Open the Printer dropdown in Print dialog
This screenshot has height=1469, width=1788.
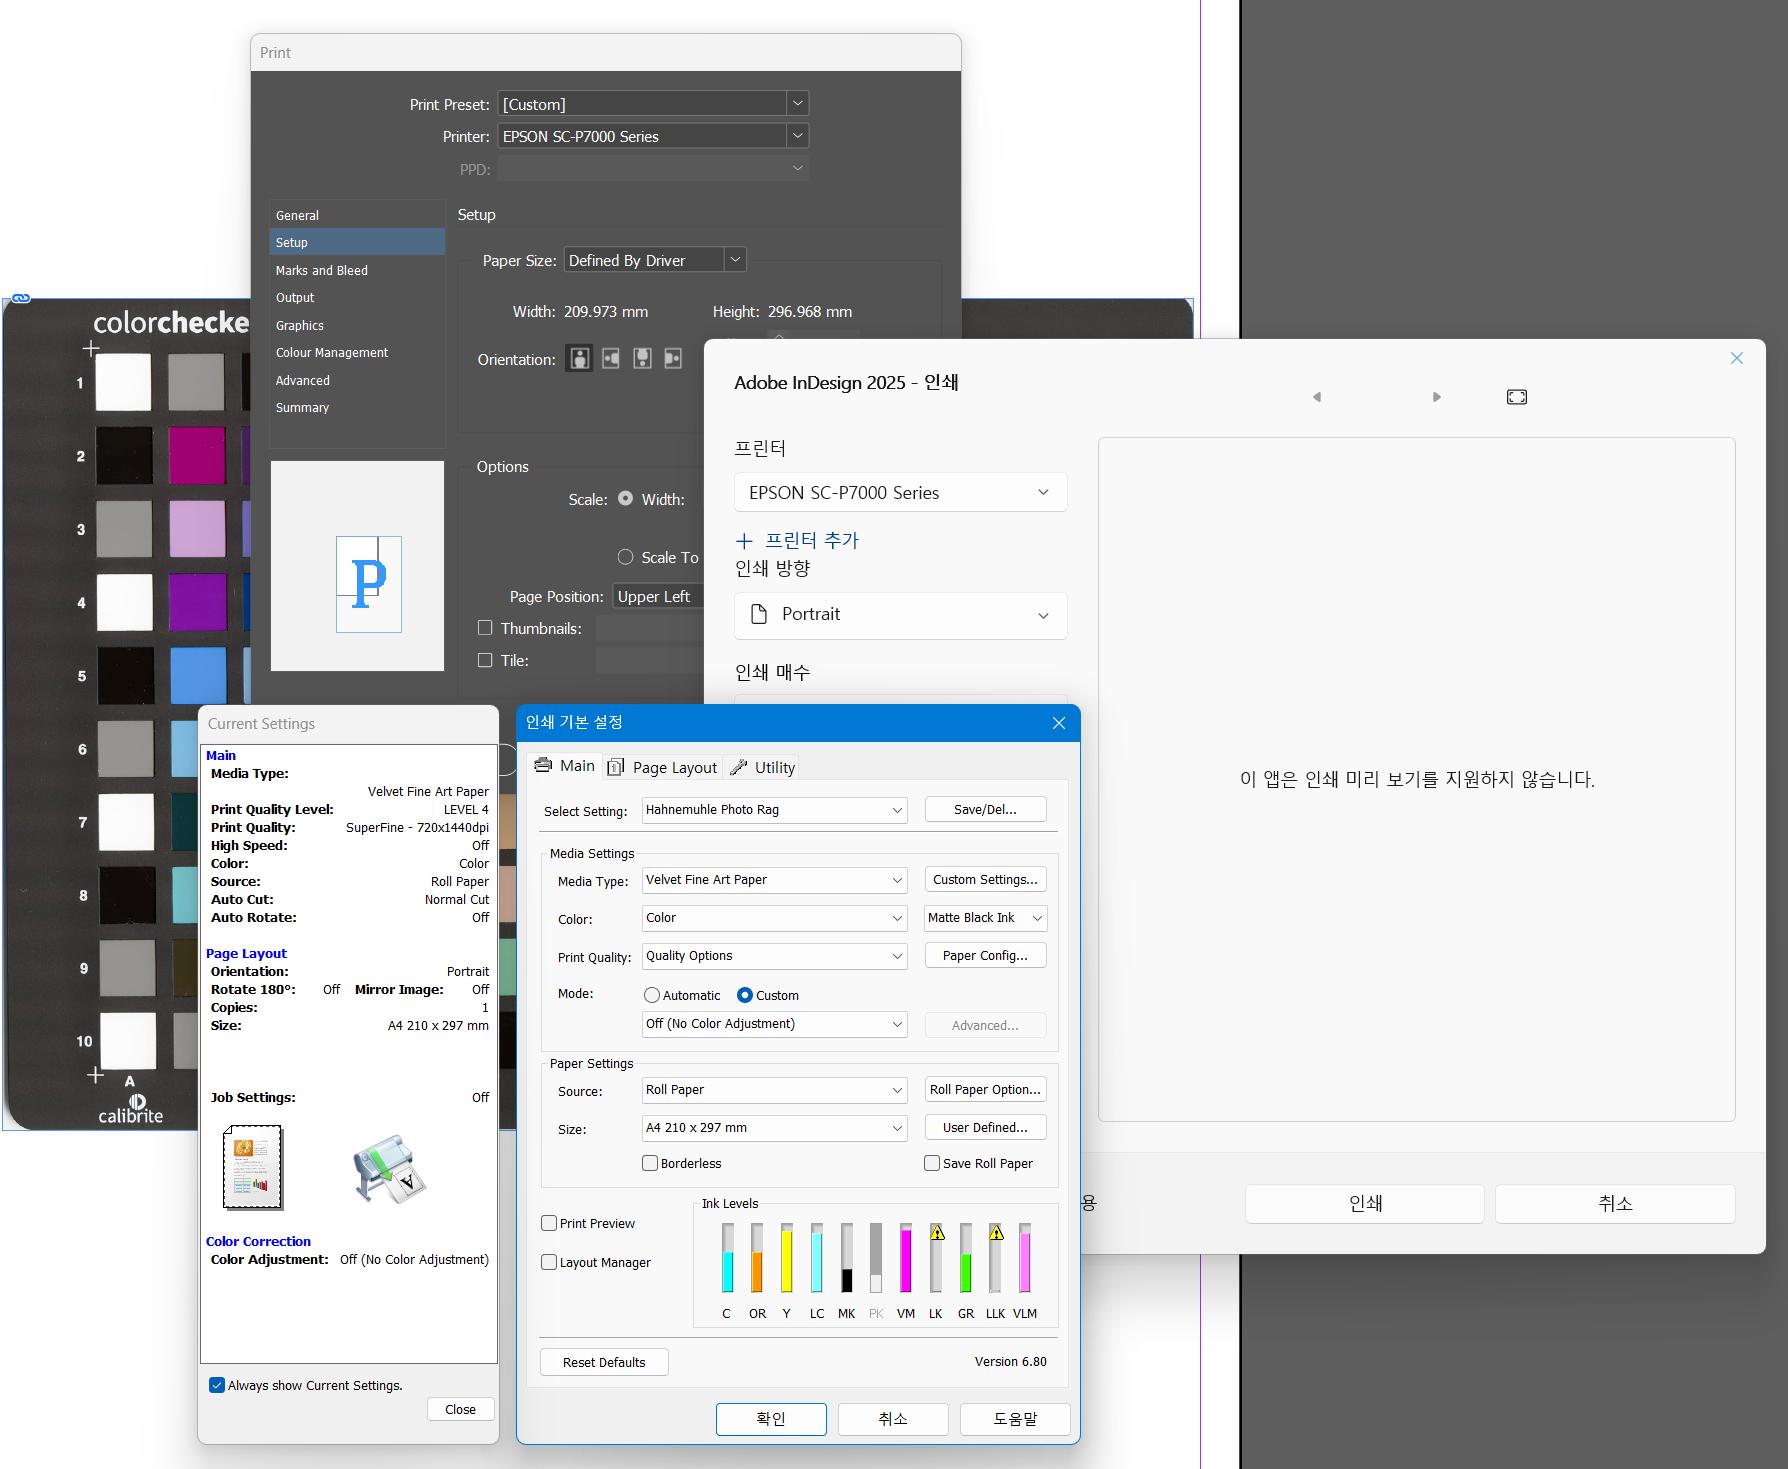(x=654, y=136)
